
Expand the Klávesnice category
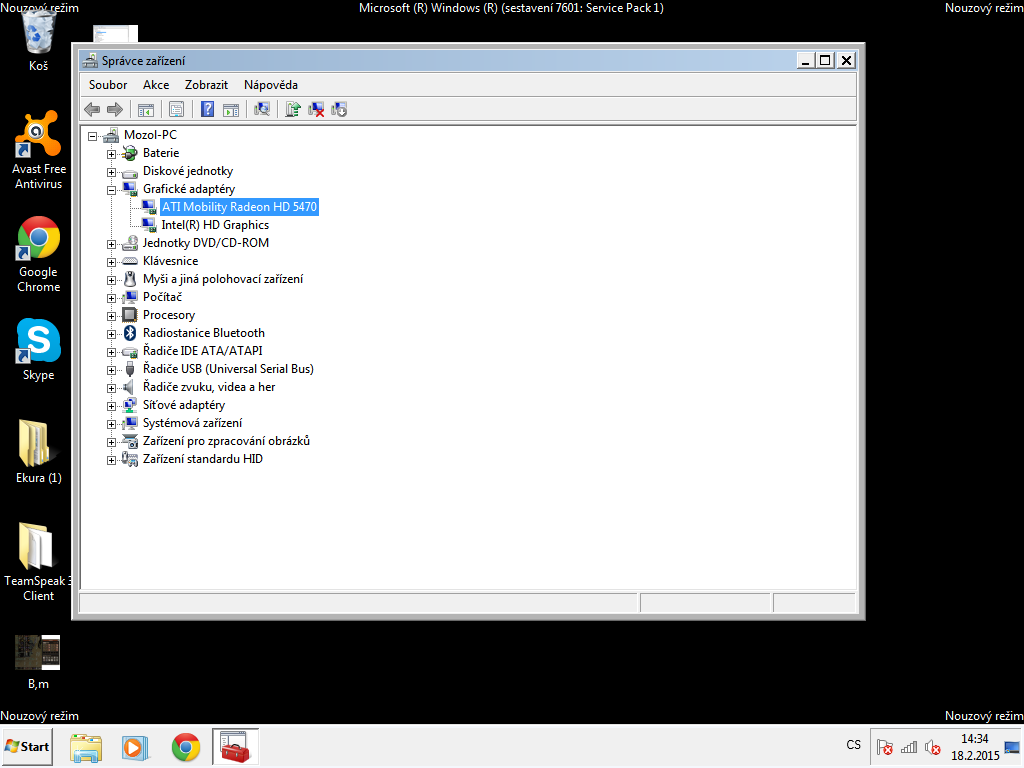[112, 263]
